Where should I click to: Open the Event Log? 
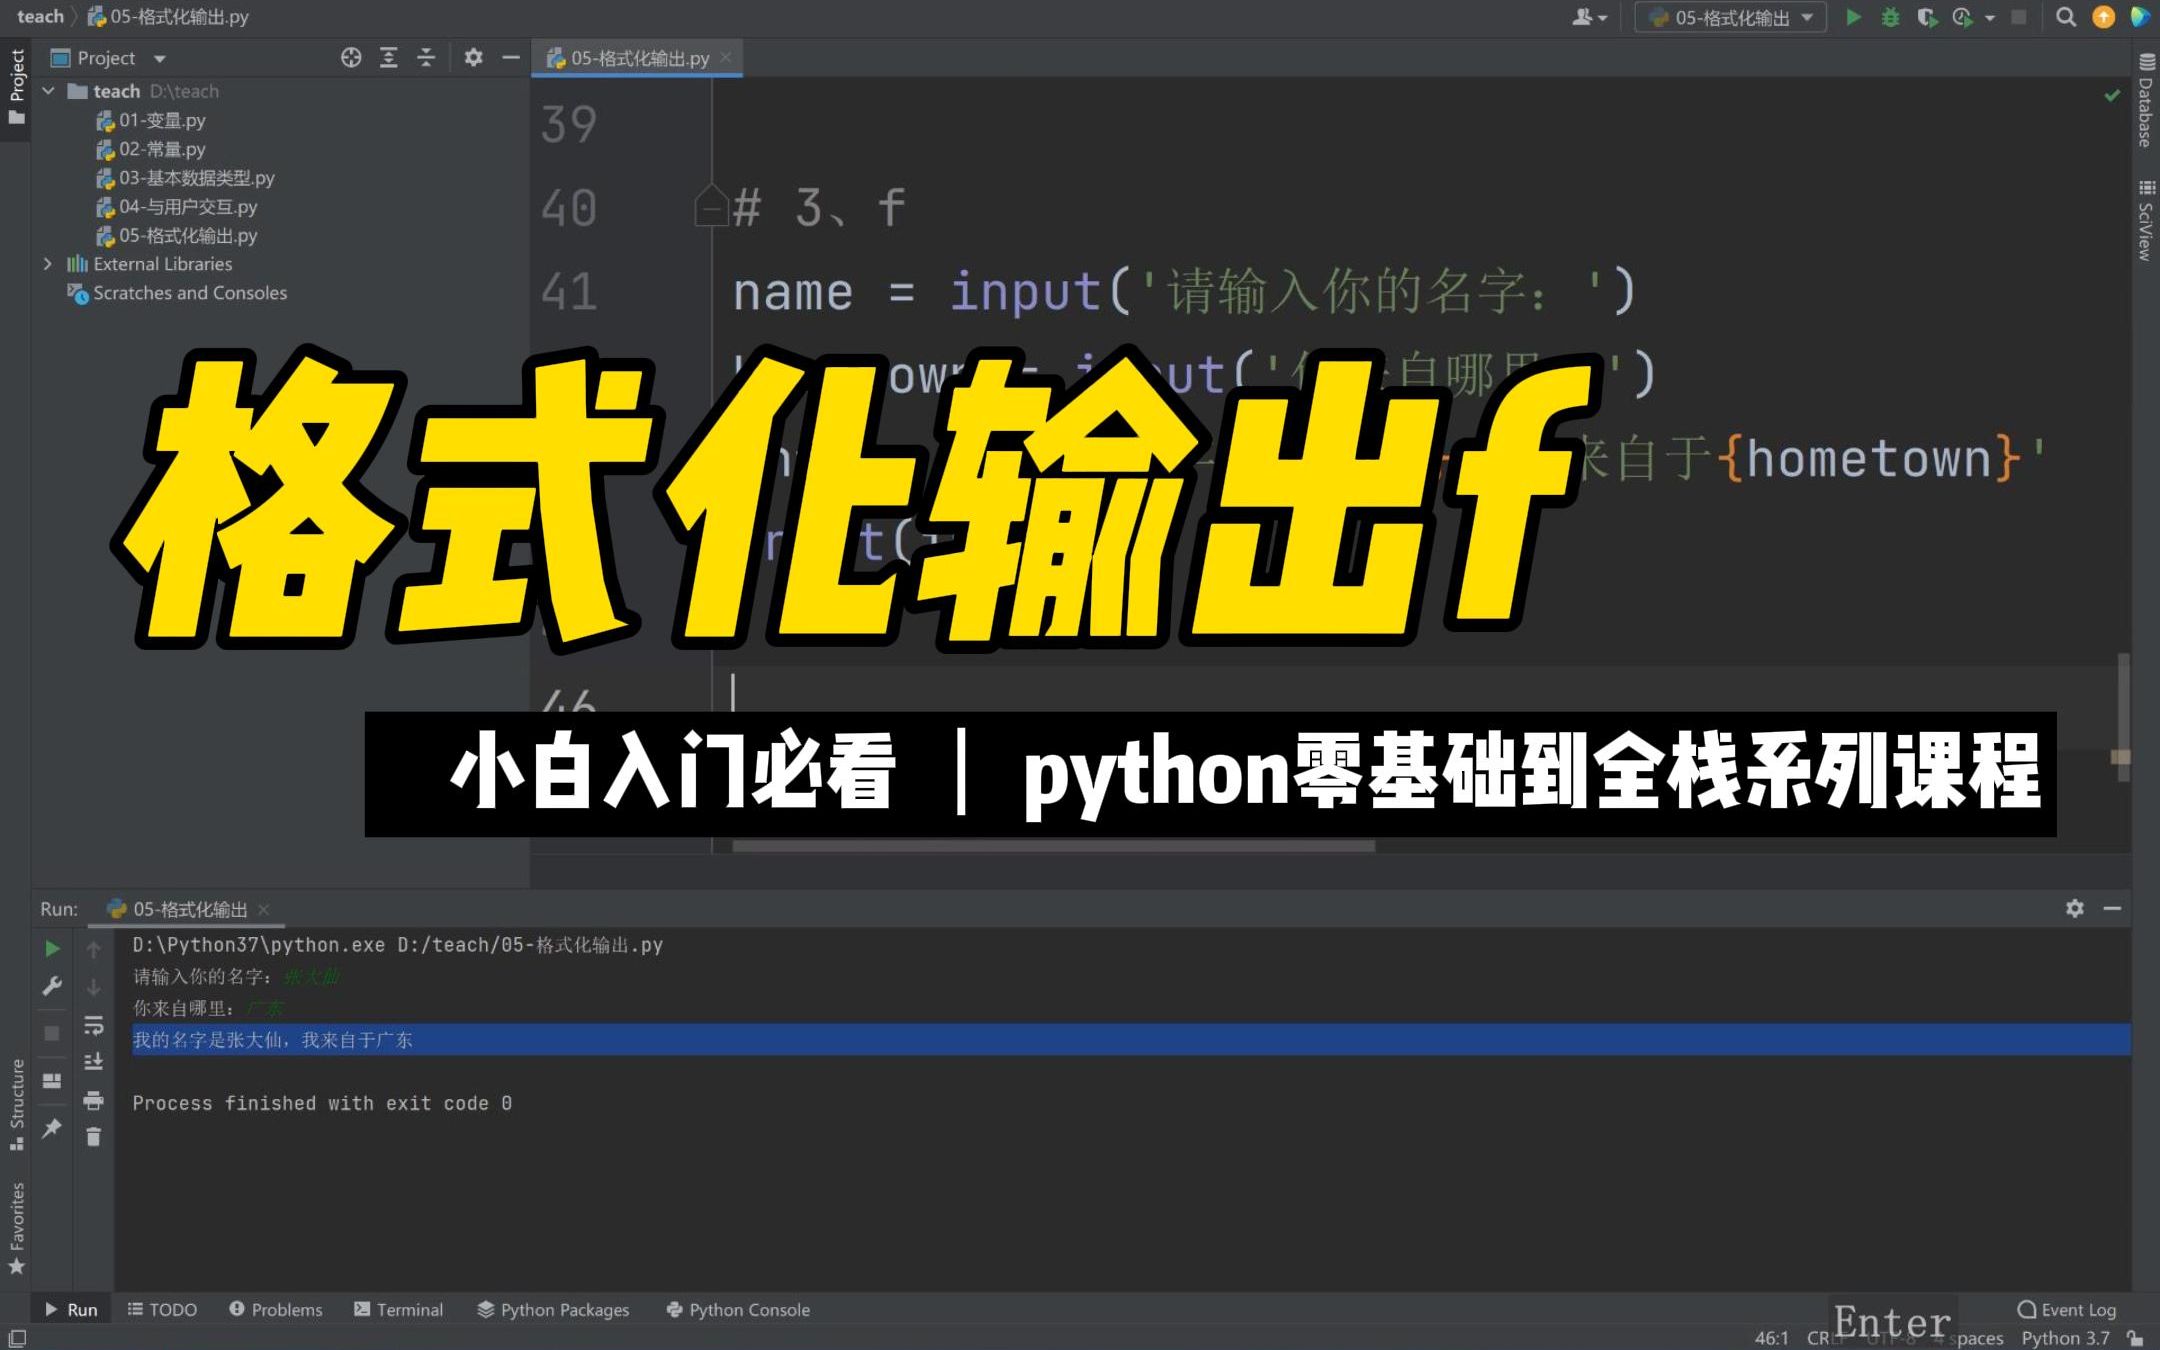pos(2067,1309)
